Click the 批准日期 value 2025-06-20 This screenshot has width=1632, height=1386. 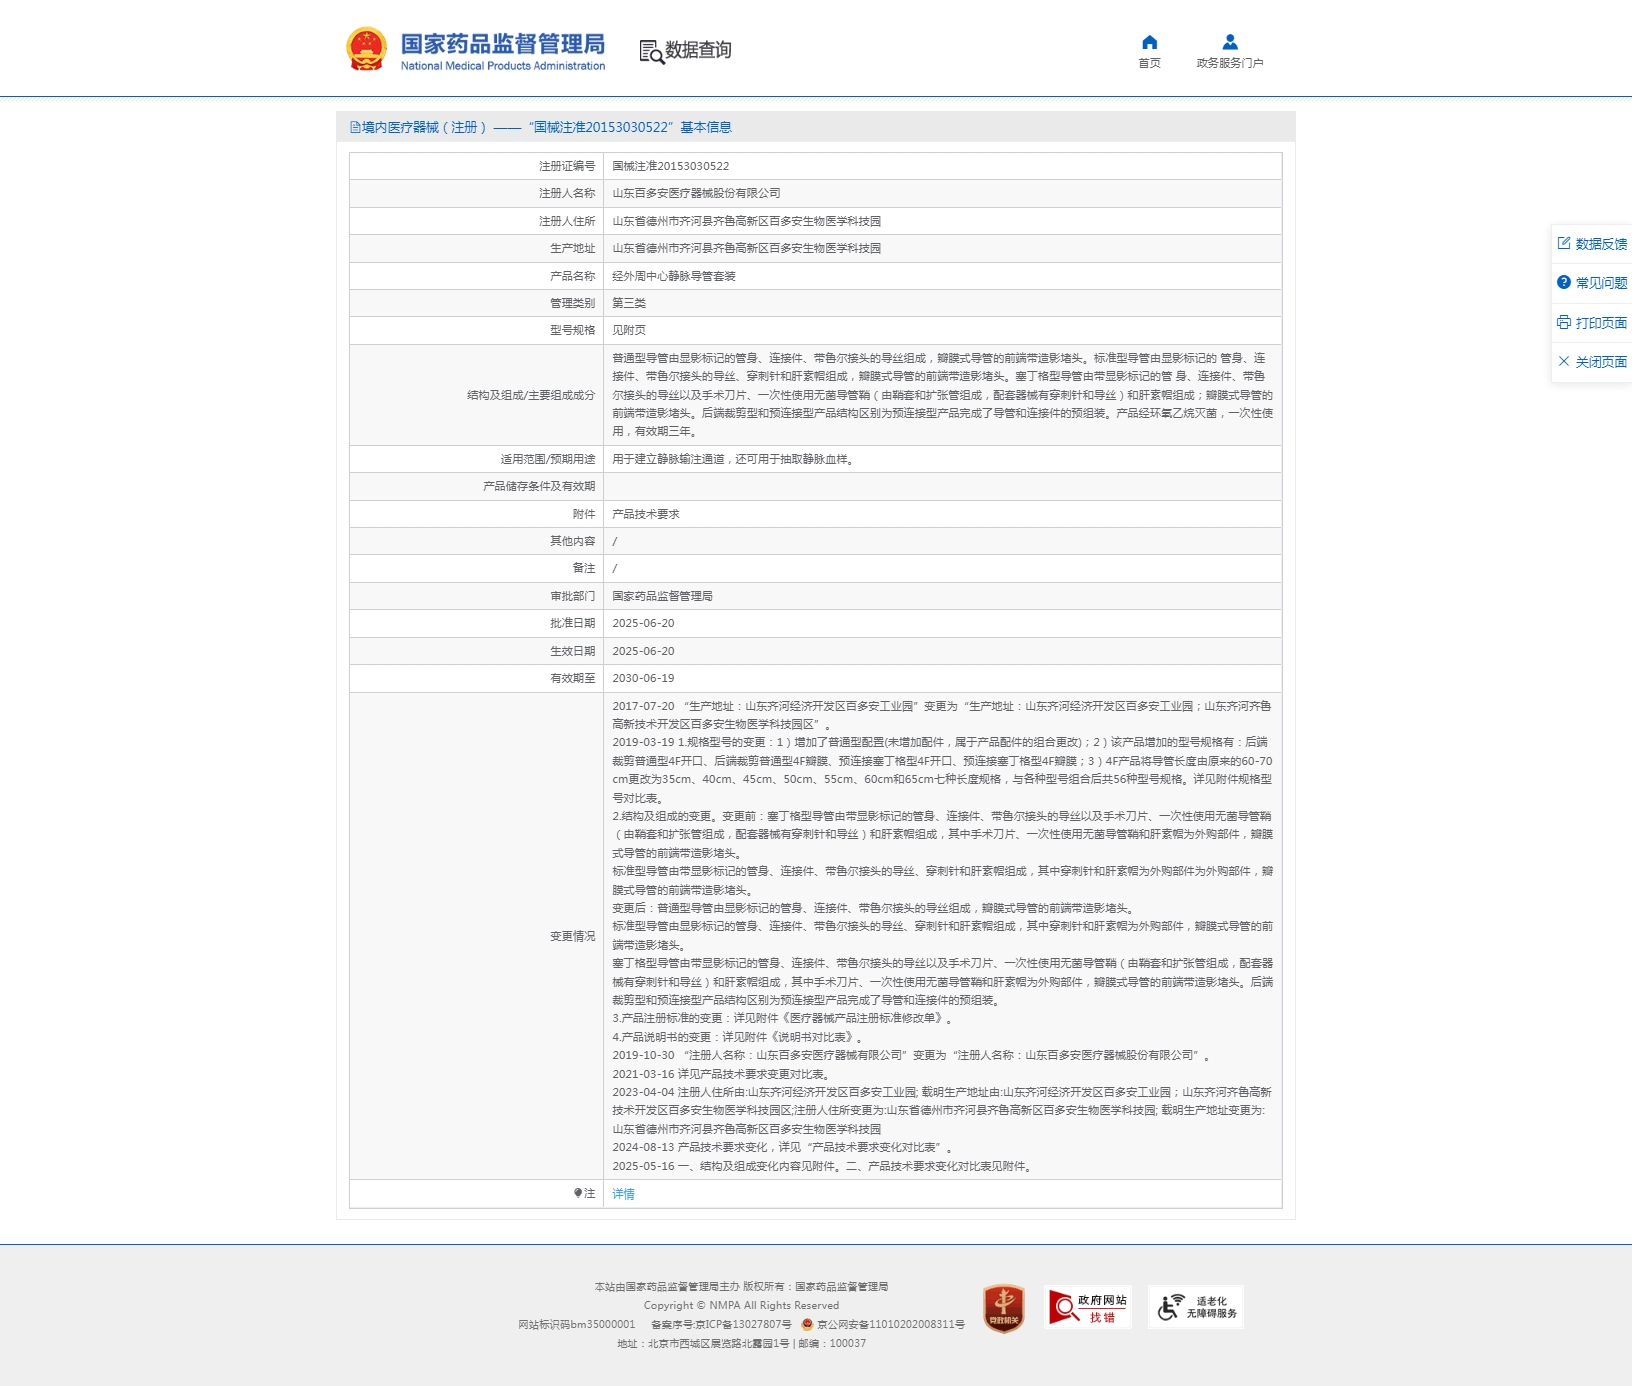[643, 623]
